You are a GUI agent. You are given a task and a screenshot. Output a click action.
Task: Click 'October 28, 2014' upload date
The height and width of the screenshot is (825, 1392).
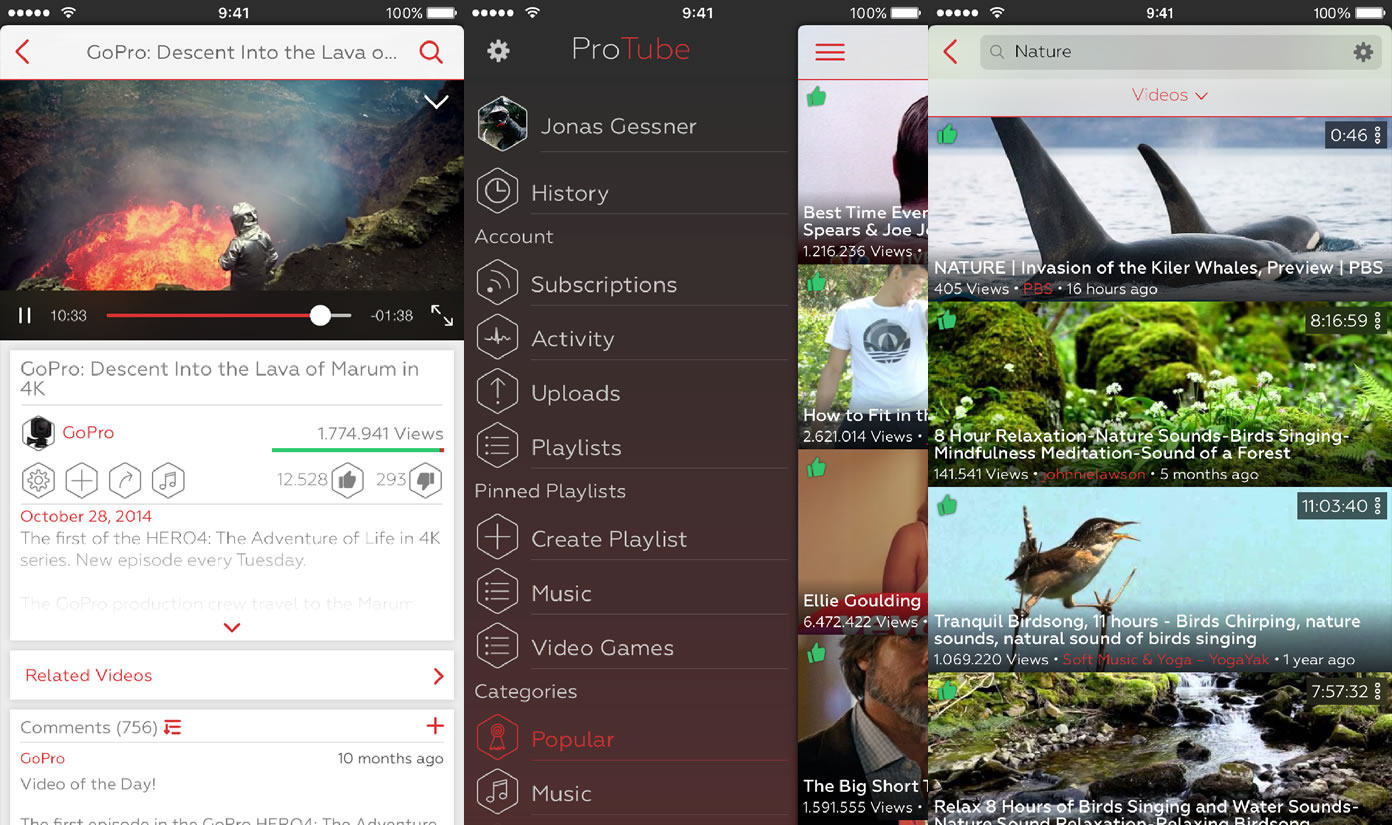click(x=86, y=516)
